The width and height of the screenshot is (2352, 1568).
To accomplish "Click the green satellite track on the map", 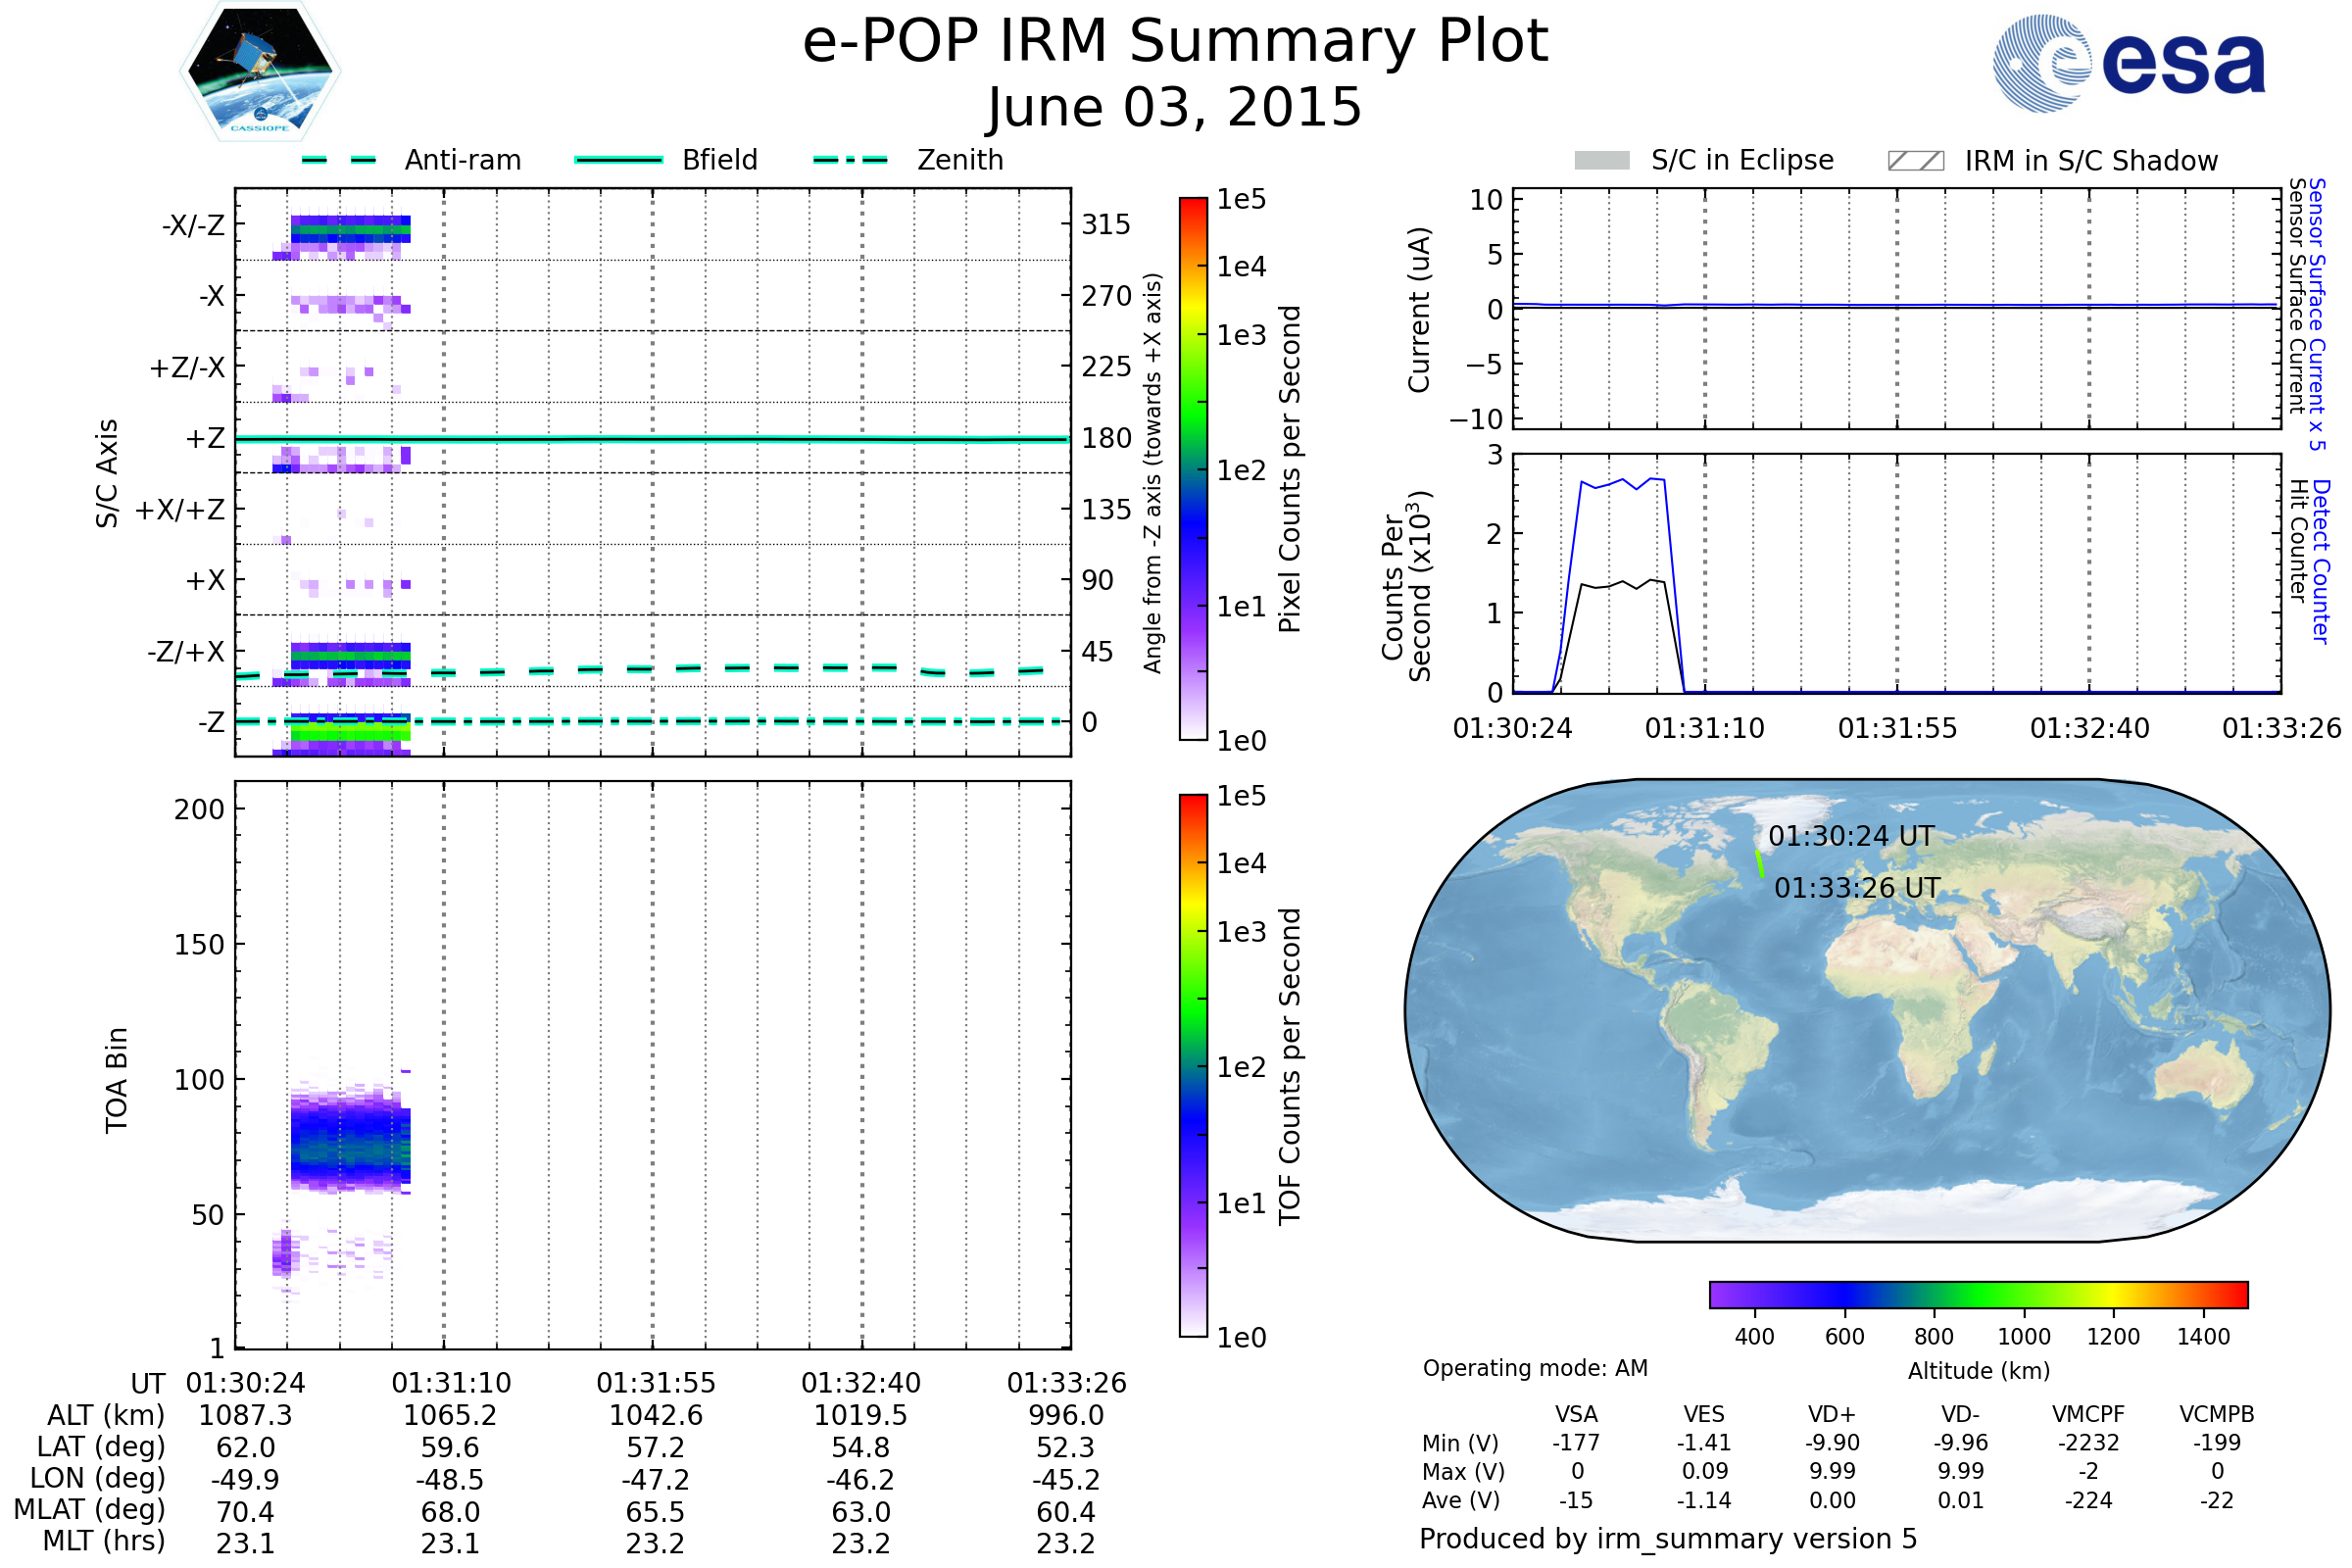I will pyautogui.click(x=1760, y=864).
